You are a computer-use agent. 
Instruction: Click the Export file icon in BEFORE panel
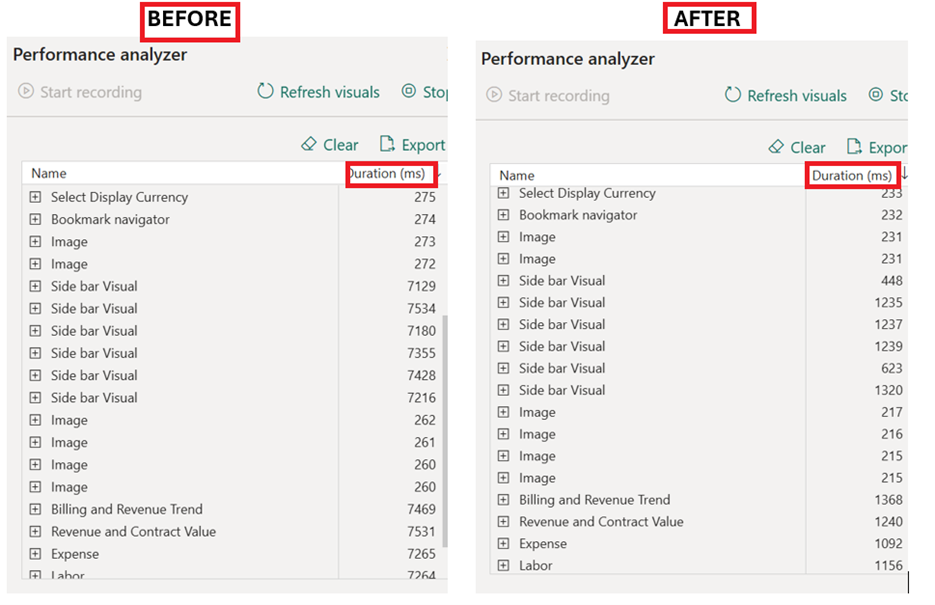[388, 145]
